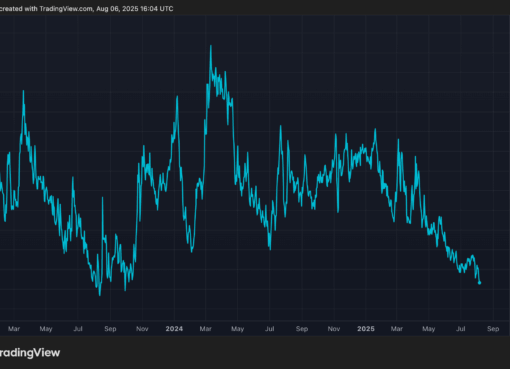The height and width of the screenshot is (369, 510).
Task: Click the Mar axis label right after 2025
Action: (397, 329)
